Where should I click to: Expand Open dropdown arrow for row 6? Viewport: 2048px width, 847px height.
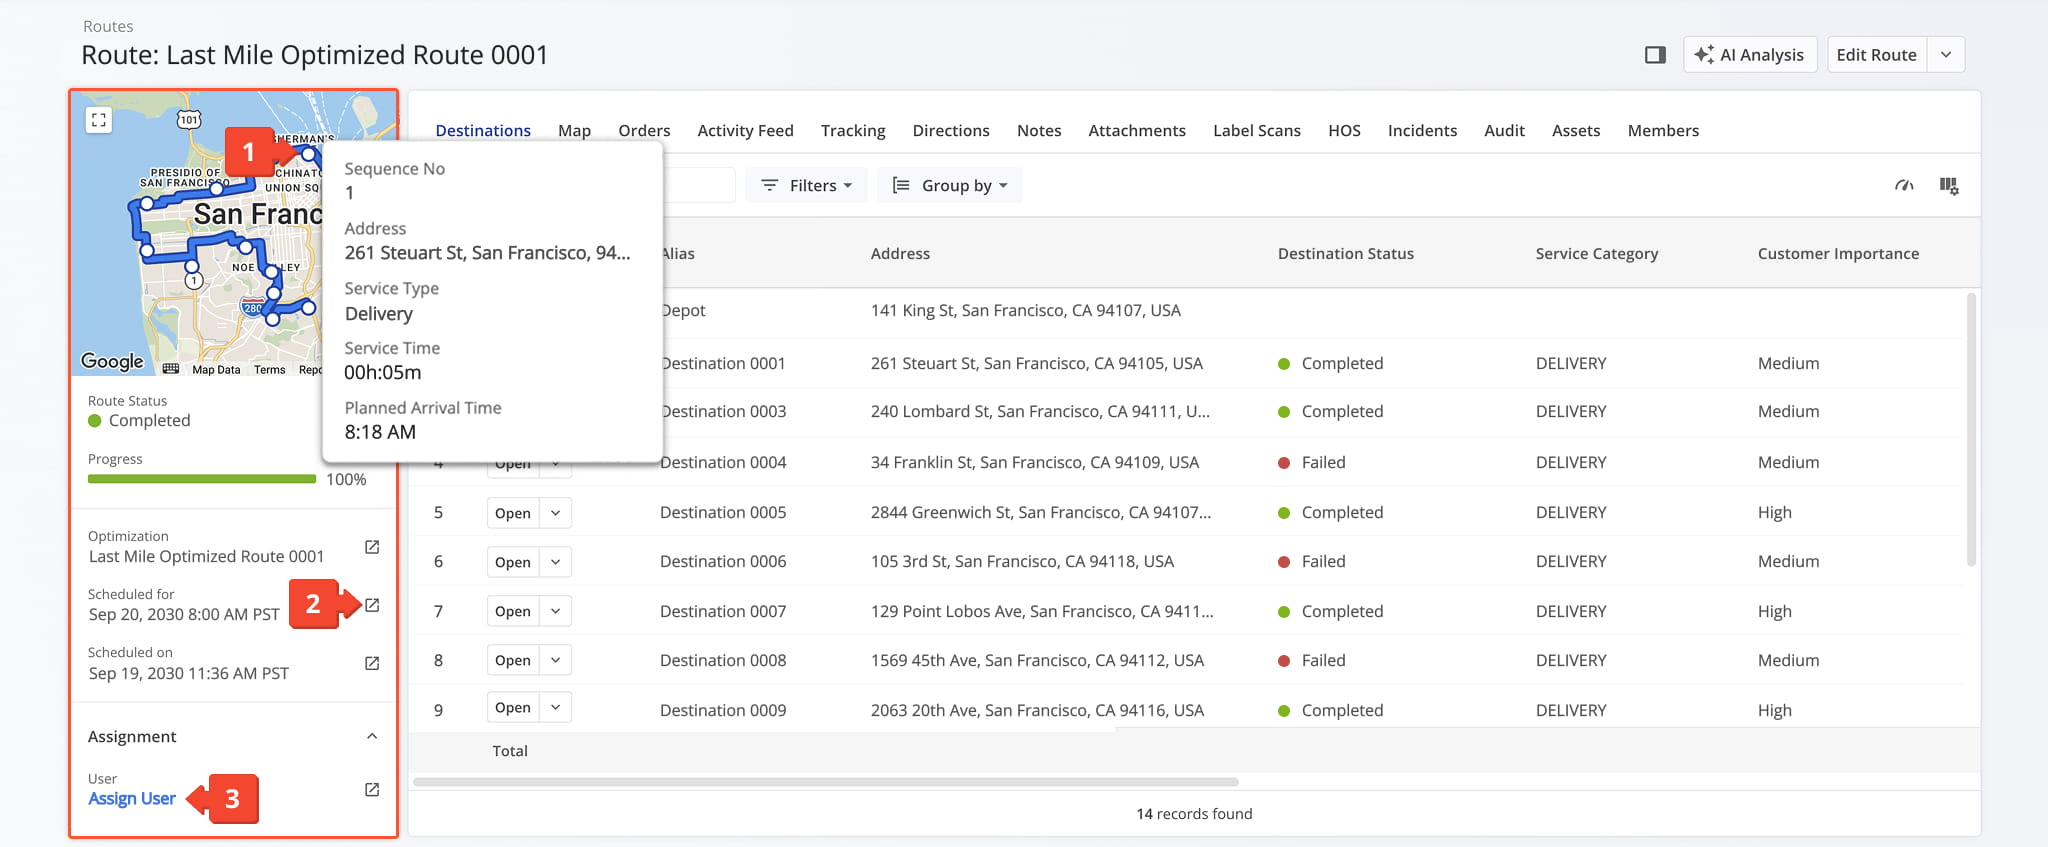point(555,562)
